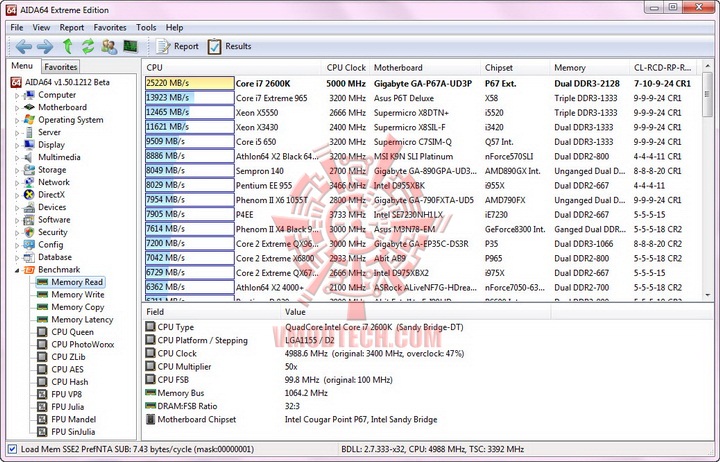Expand the Motherboard tree node
Viewport: 720px width, 462px height.
tap(17, 108)
